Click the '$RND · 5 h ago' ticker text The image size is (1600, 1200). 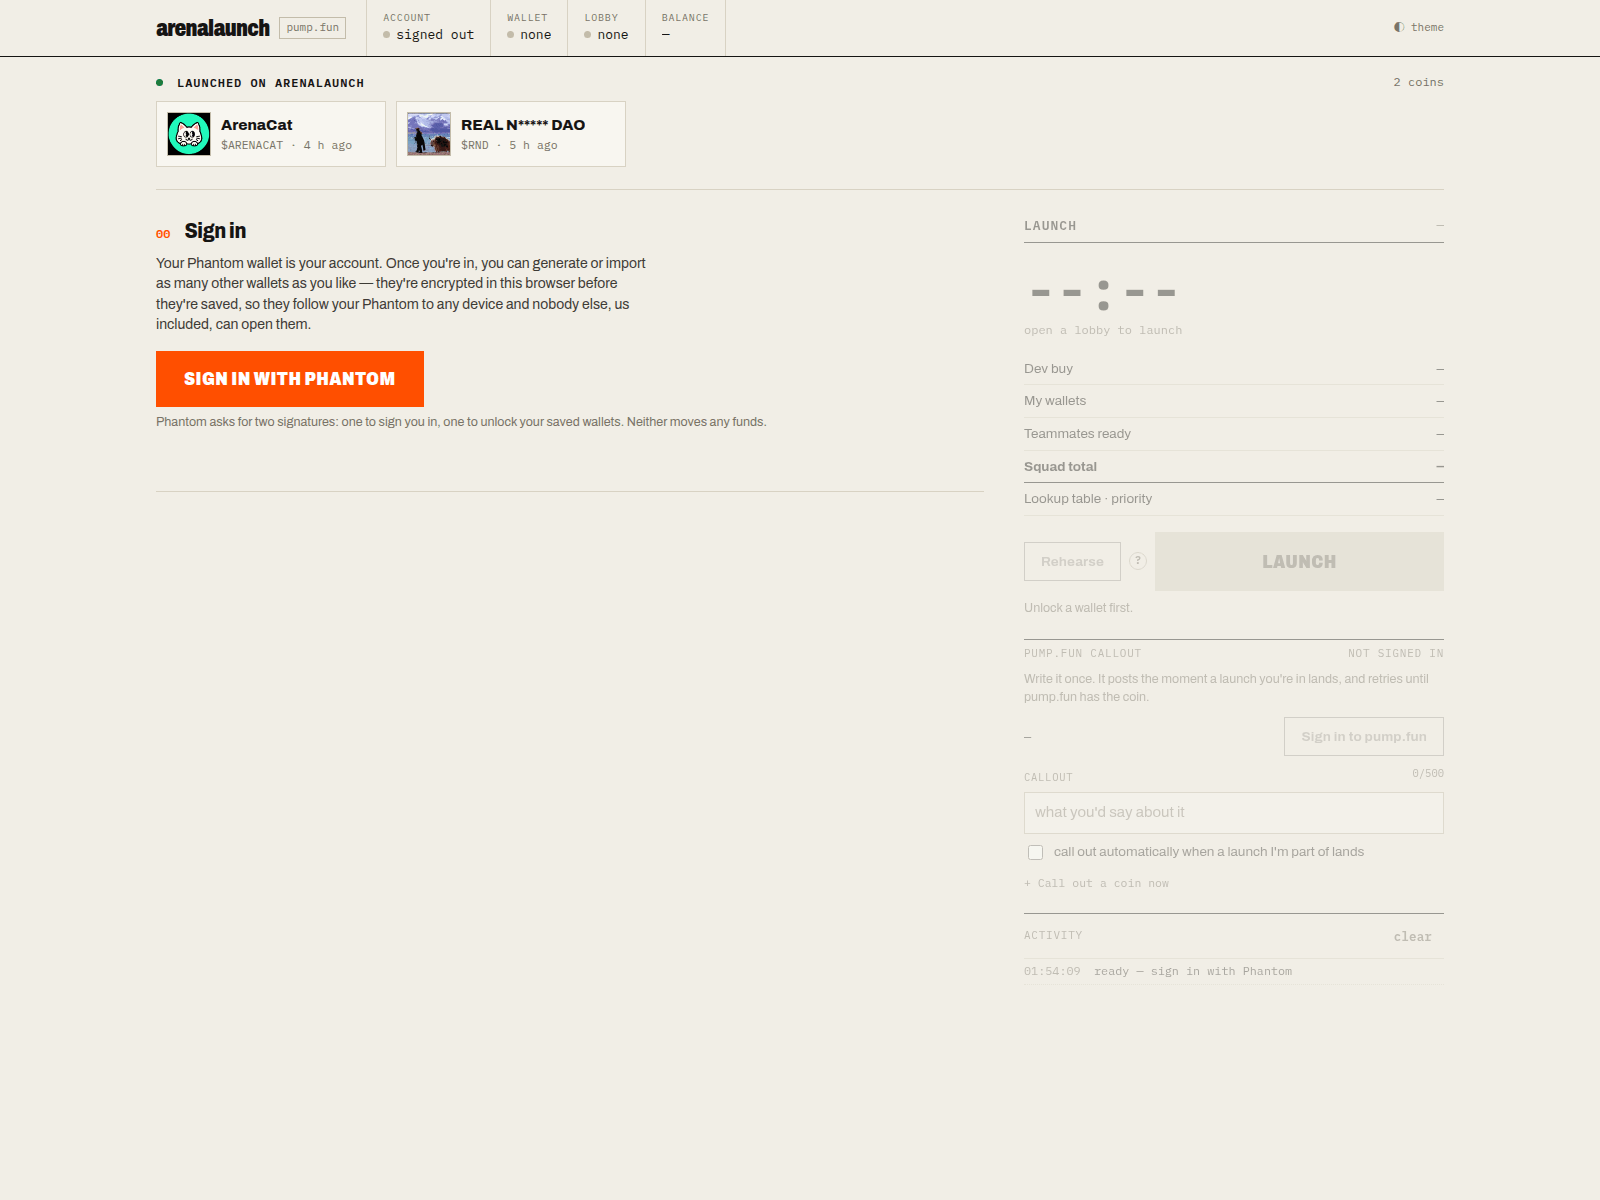pos(510,146)
